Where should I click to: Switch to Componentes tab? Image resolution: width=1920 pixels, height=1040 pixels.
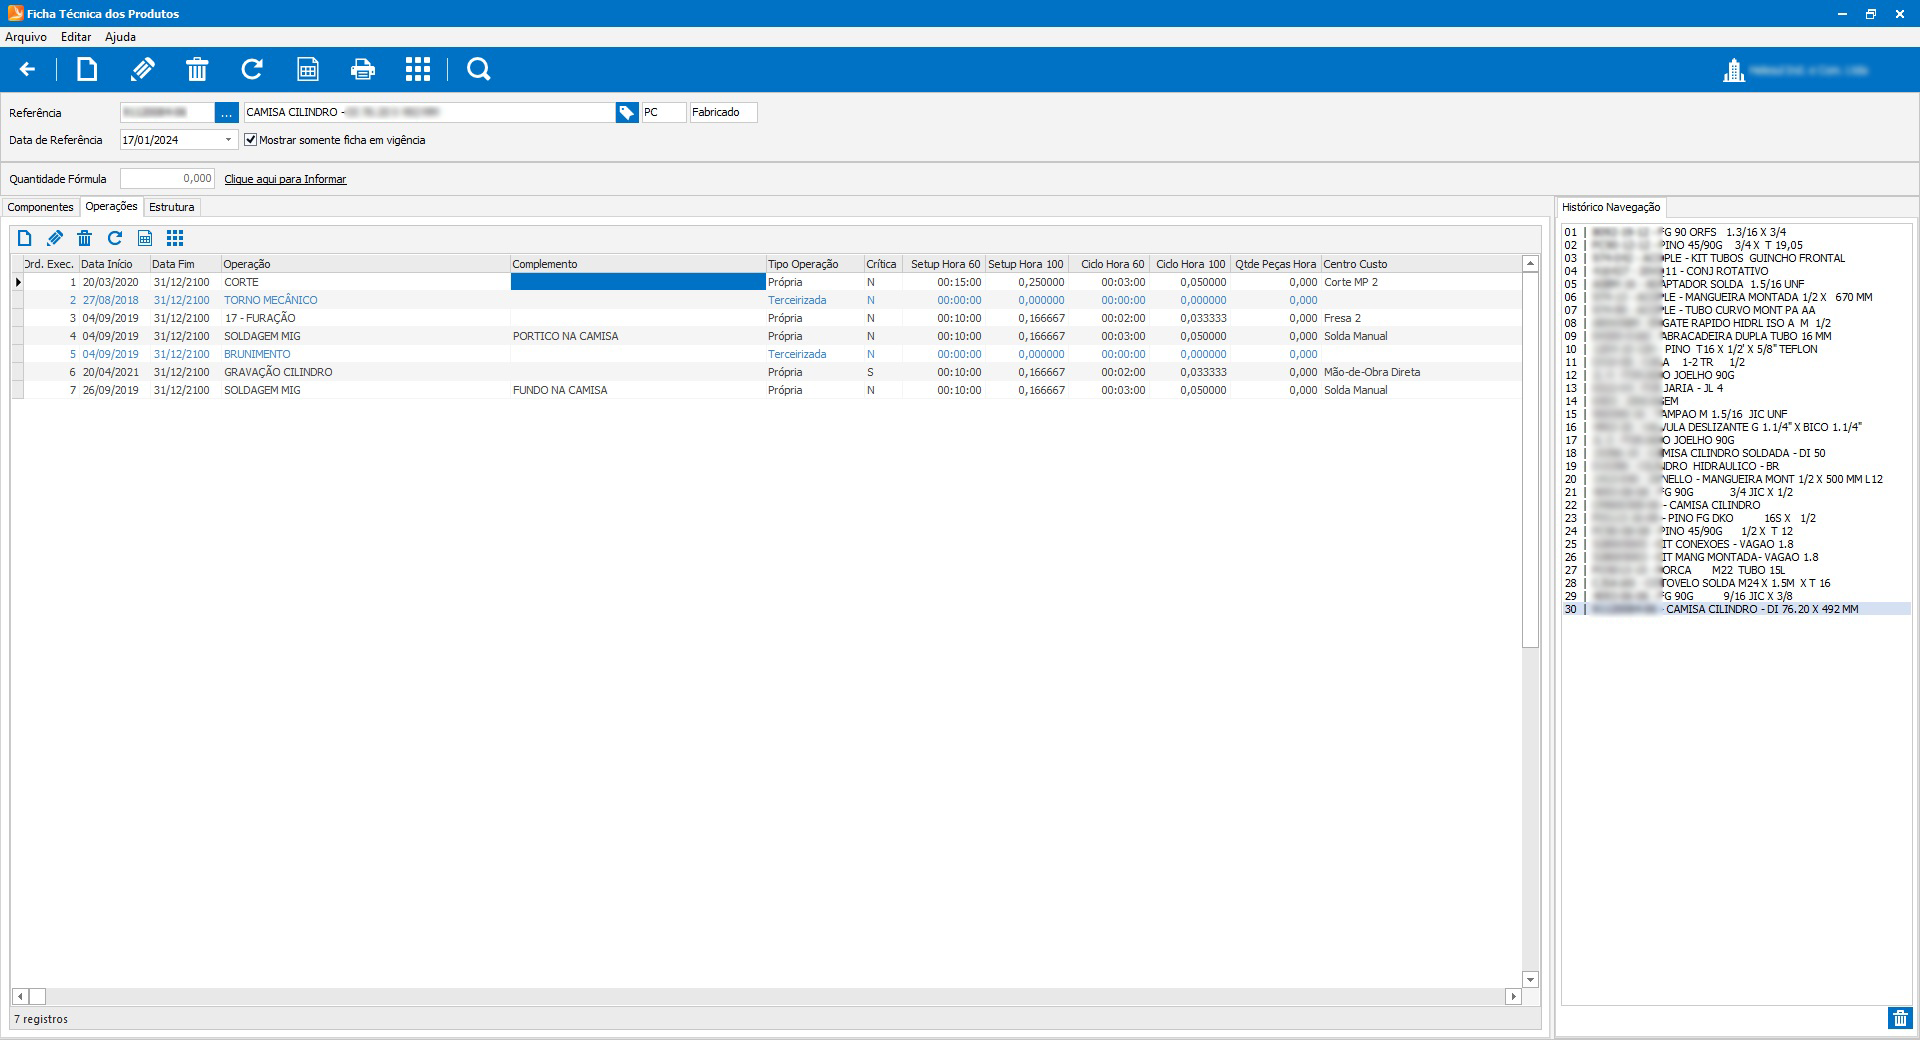pyautogui.click(x=41, y=207)
